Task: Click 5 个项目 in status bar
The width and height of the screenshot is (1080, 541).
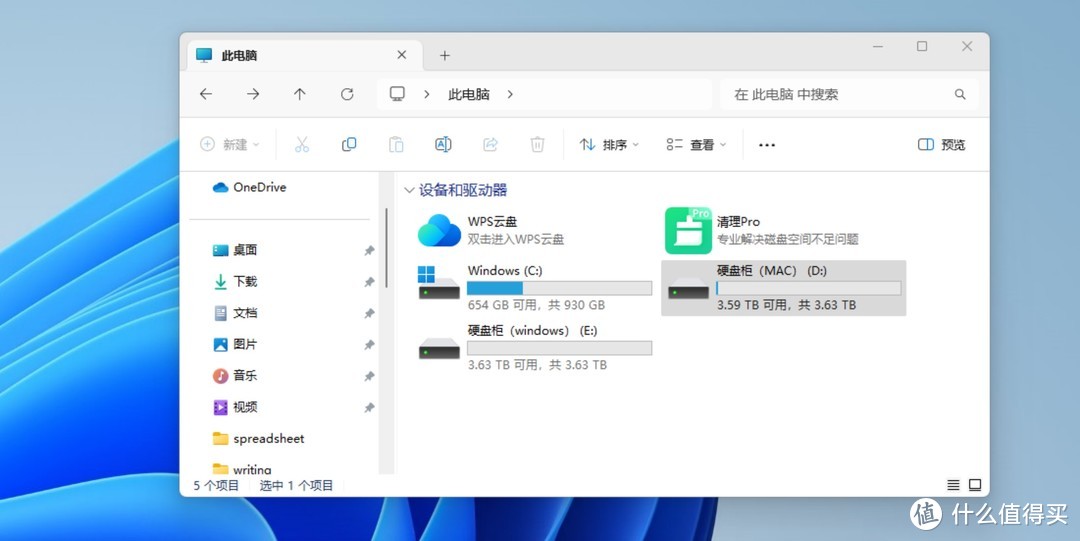Action: [216, 485]
